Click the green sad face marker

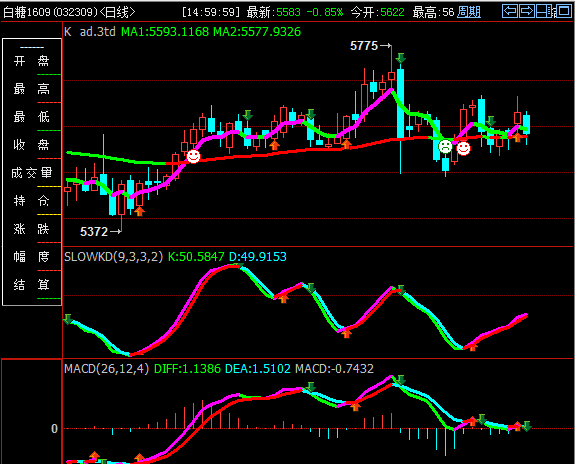pos(445,146)
